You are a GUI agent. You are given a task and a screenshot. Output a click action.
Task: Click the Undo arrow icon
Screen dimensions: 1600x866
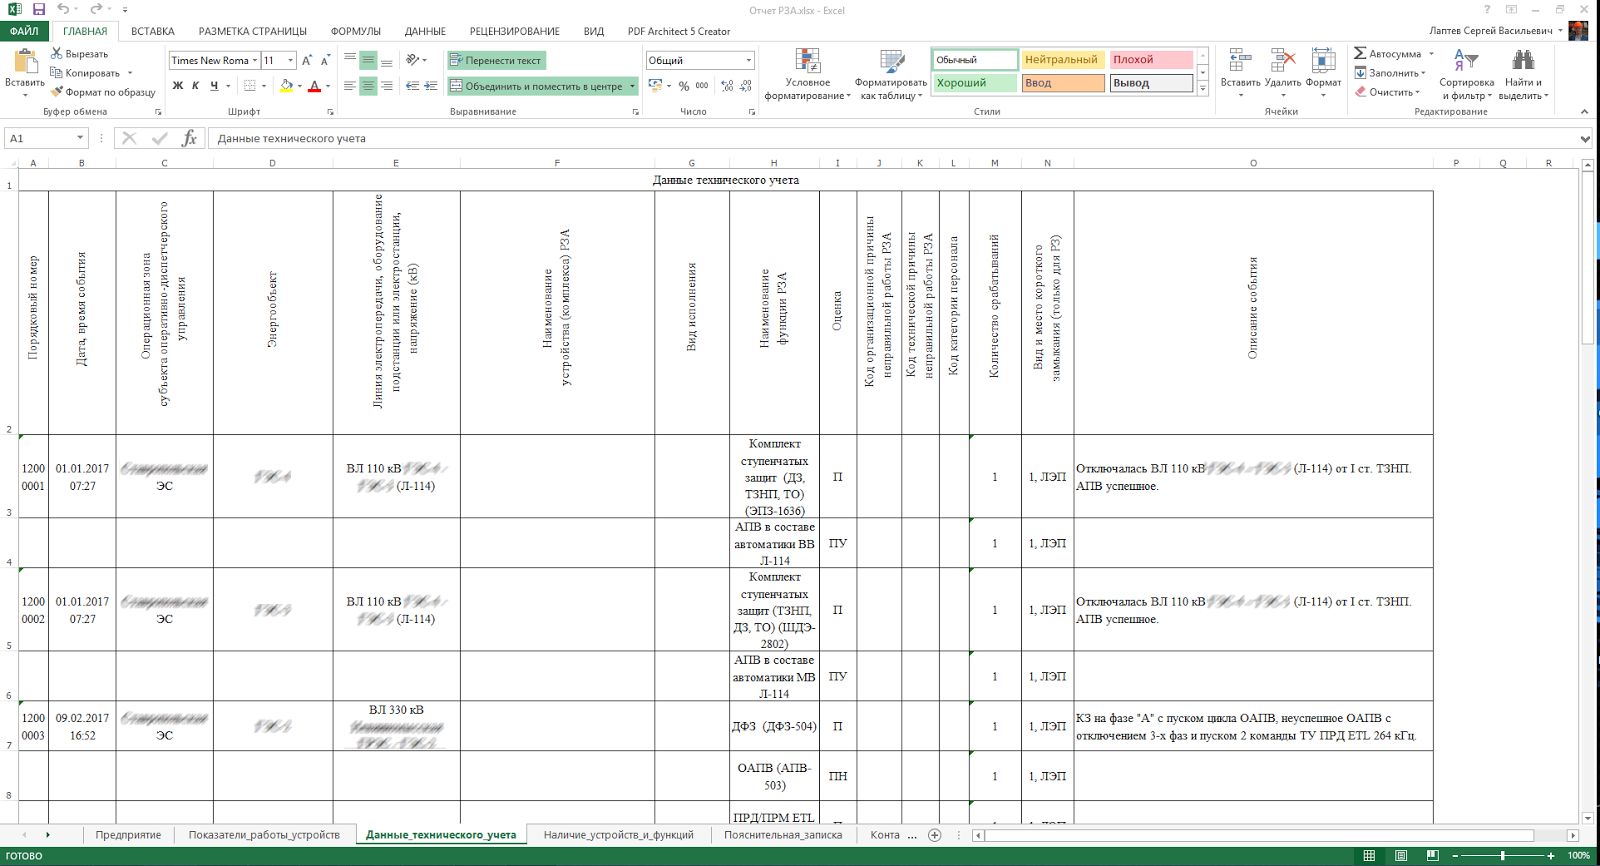point(63,9)
